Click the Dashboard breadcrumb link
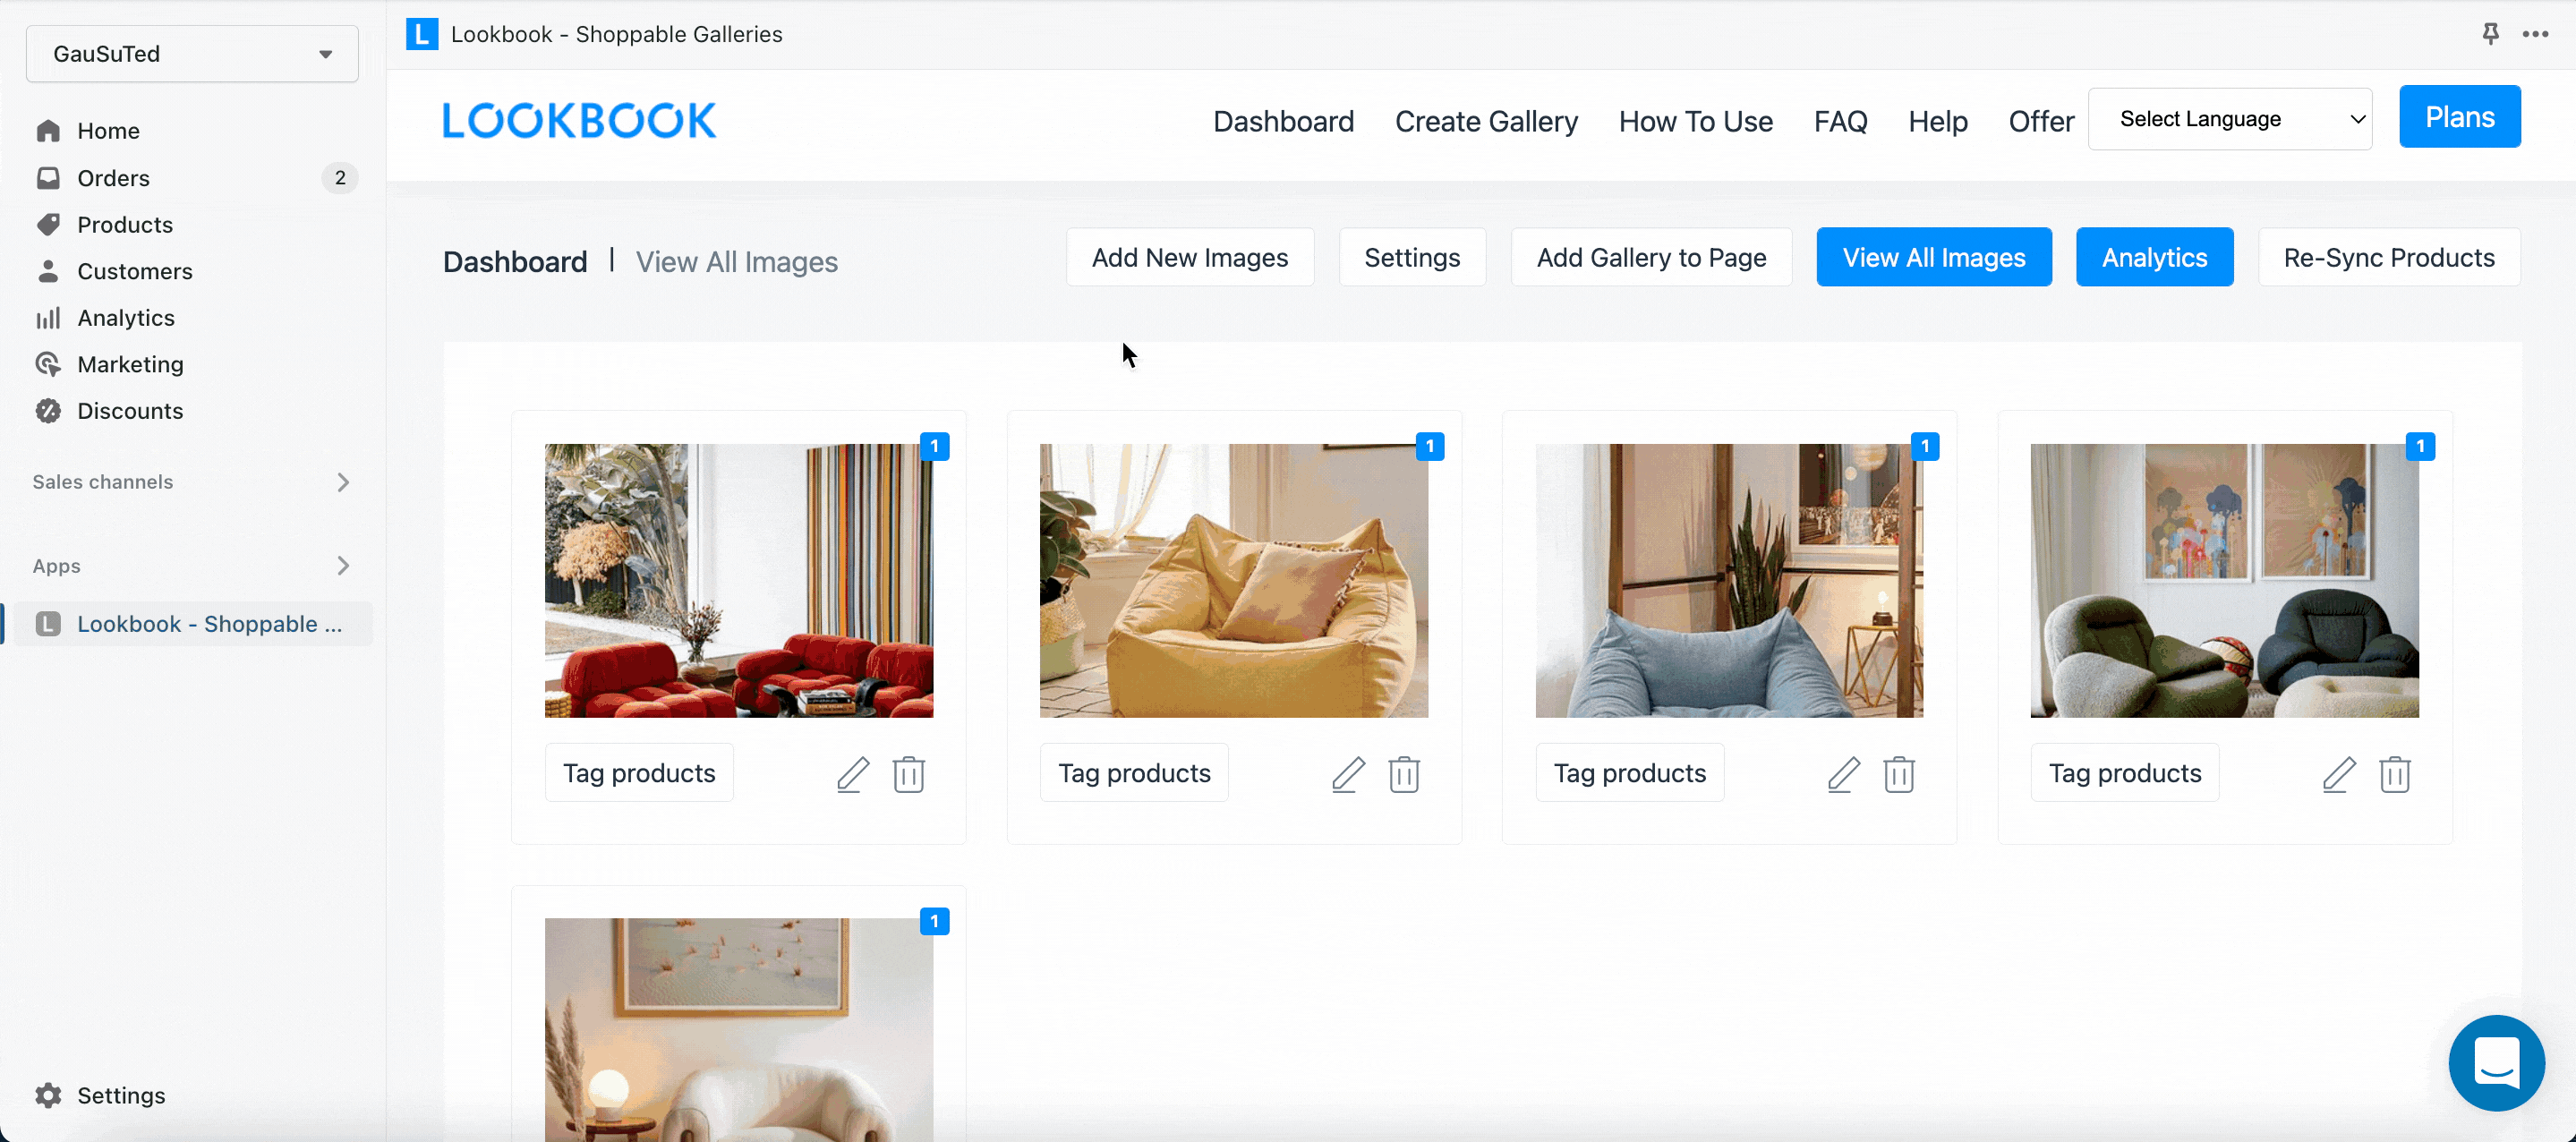 pyautogui.click(x=515, y=262)
